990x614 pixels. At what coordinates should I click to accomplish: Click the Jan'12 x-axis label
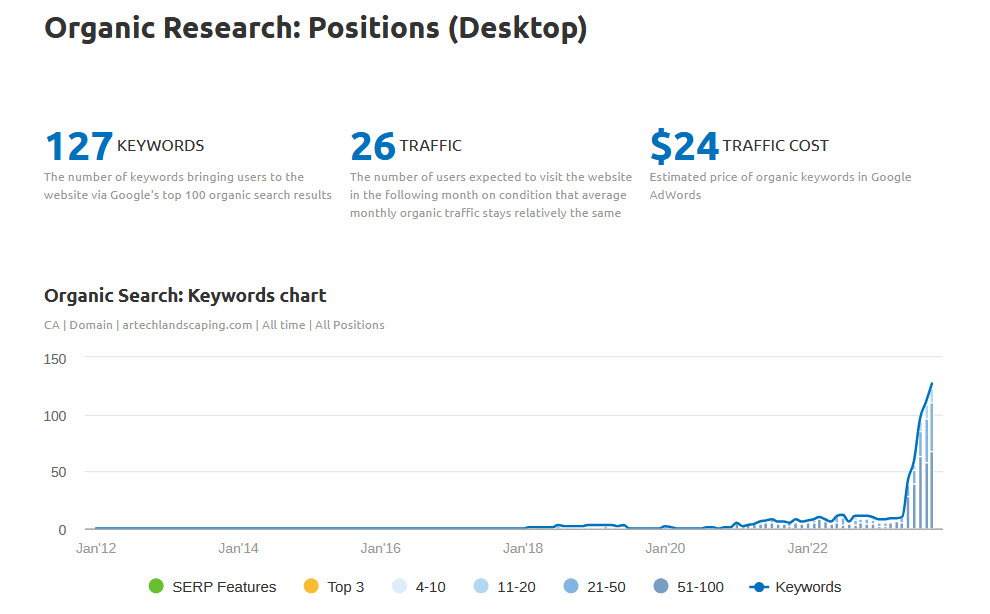click(x=96, y=548)
